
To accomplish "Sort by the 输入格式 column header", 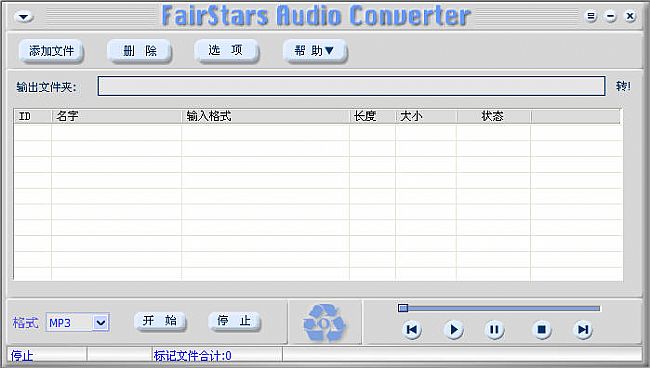I will [266, 116].
